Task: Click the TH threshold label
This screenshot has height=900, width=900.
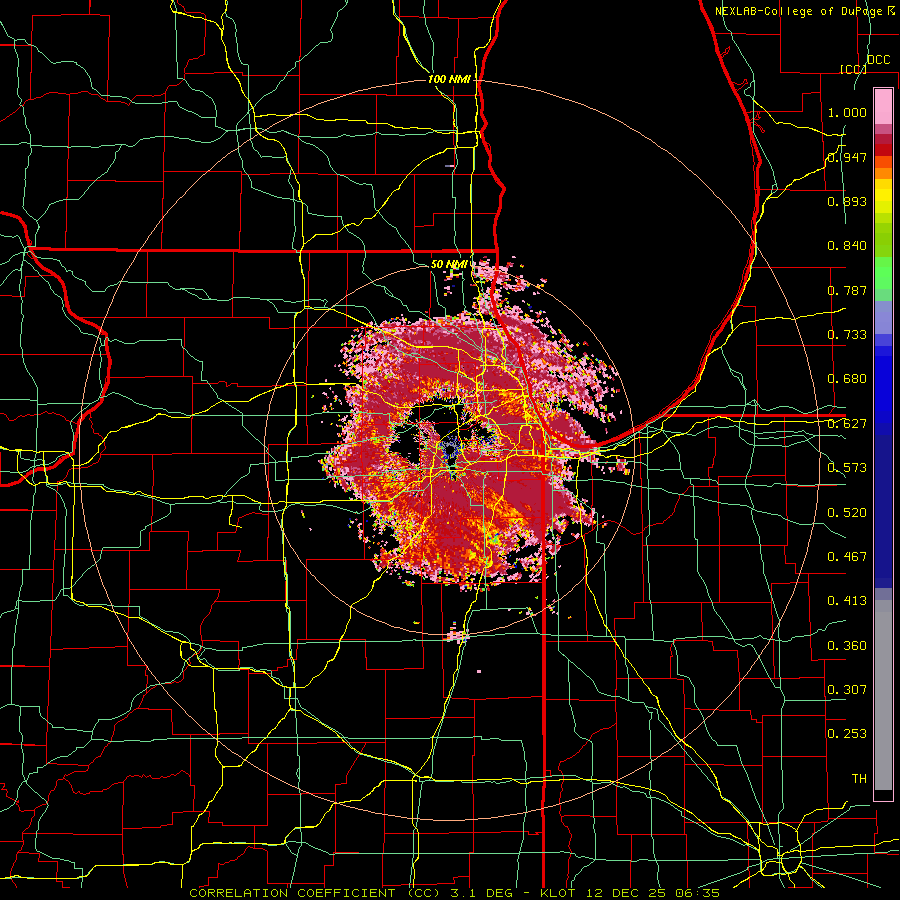Action: coord(859,779)
